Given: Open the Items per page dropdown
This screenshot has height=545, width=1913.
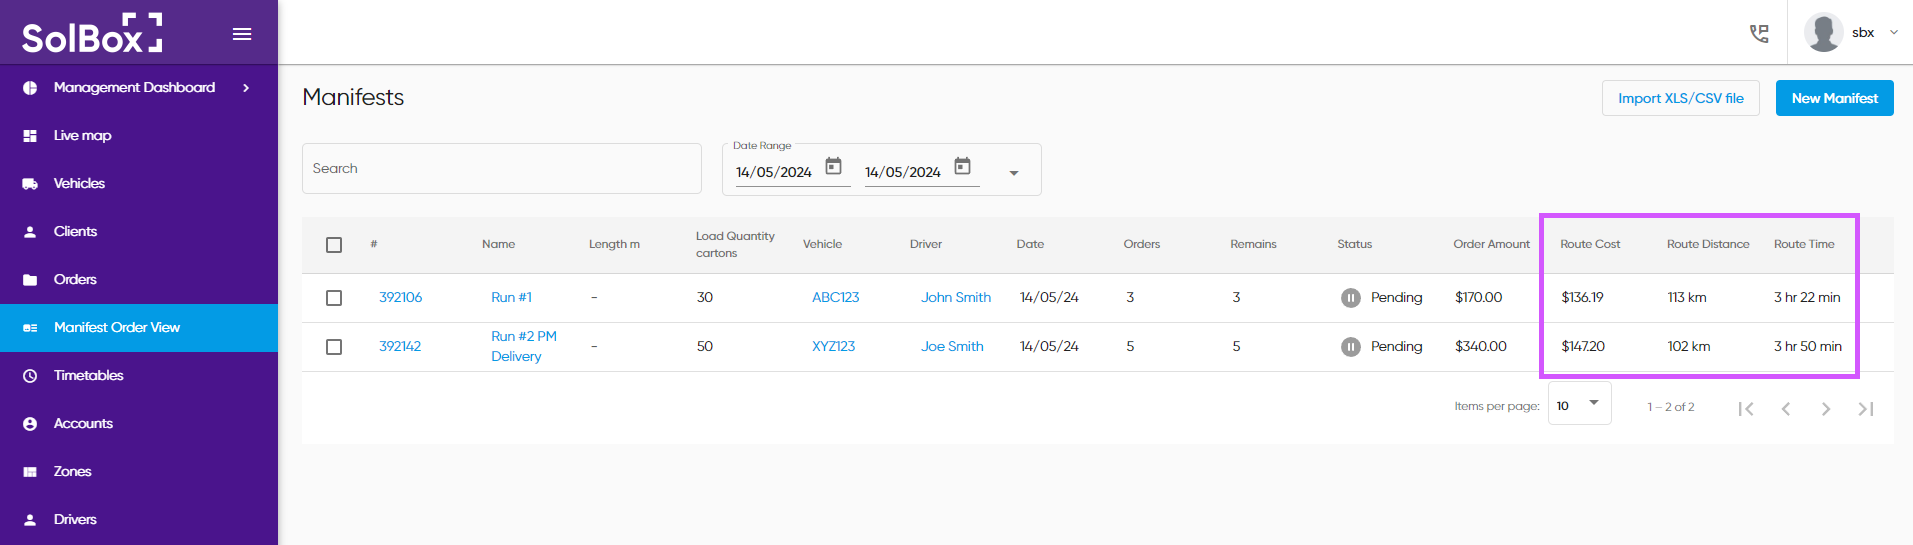Looking at the screenshot, I should pyautogui.click(x=1579, y=404).
